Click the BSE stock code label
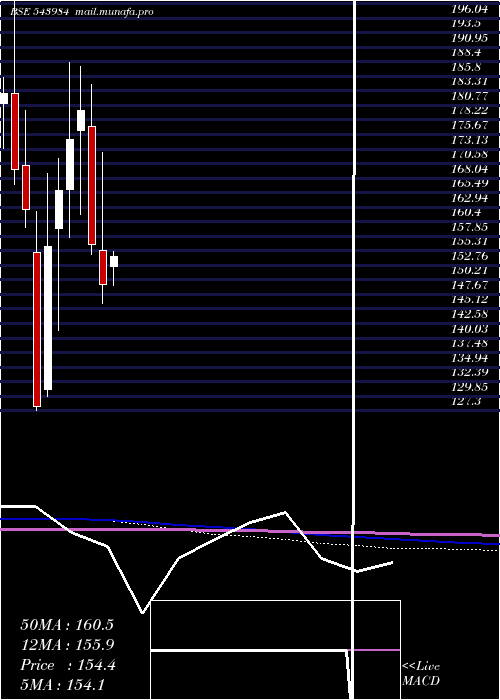Screen dimensions: 500x700 40,12
